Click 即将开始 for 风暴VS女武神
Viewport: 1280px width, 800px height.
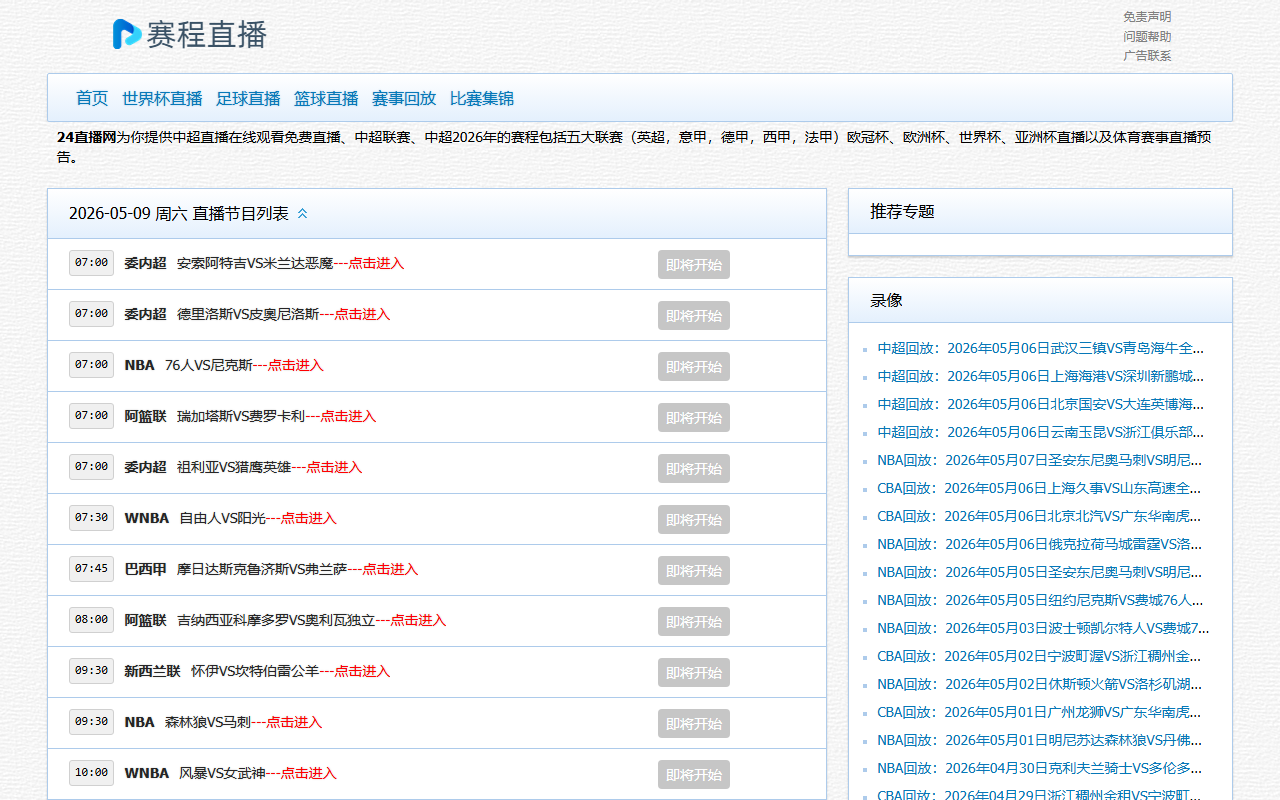click(694, 775)
